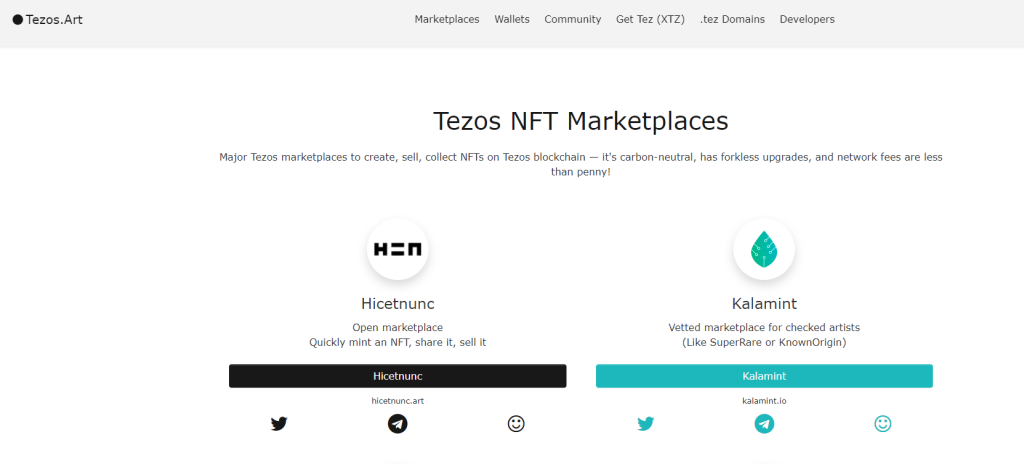The image size is (1024, 464).
Task: Click the Hicetnunc black Twitter icon
Action: tap(279, 424)
